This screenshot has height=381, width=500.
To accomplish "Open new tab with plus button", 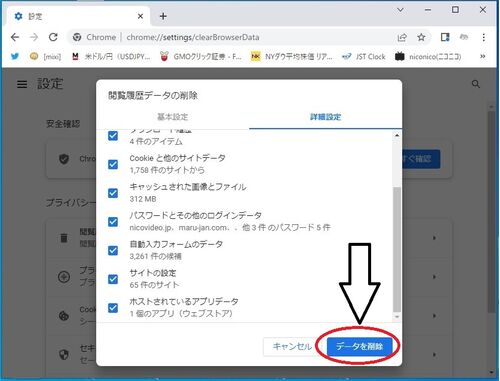I will coord(163,16).
